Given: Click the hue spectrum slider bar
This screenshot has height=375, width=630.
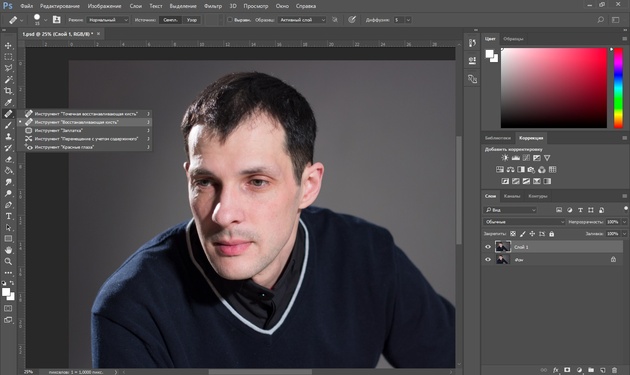Looking at the screenshot, I should pos(618,88).
